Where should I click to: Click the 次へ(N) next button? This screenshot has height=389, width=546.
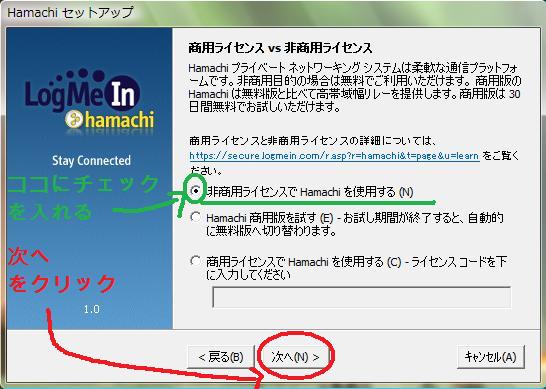295,357
